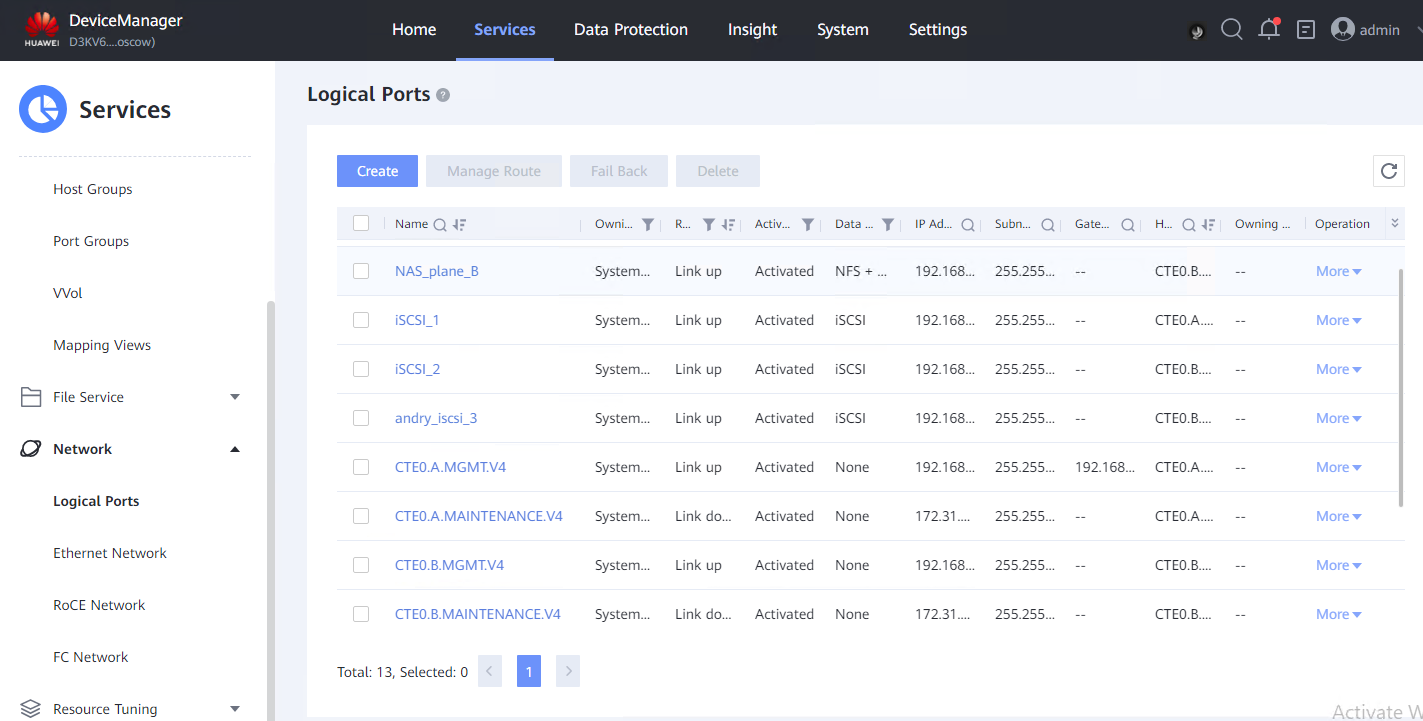Open the task list icon in header
The width and height of the screenshot is (1423, 721).
tap(1306, 30)
